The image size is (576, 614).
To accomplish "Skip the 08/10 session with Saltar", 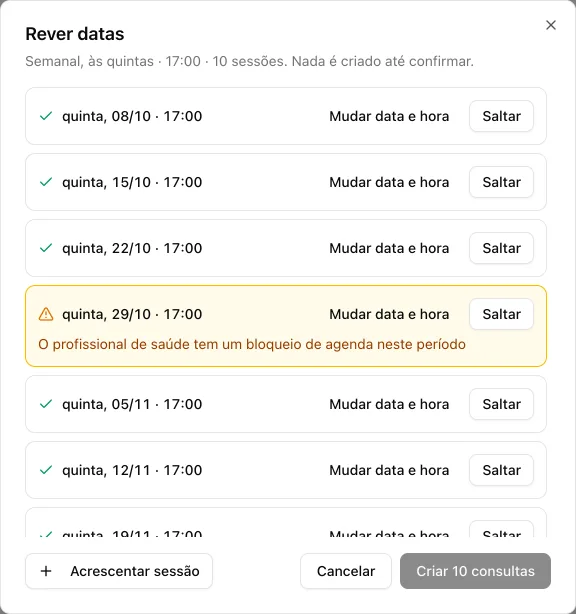I will pyautogui.click(x=501, y=116).
